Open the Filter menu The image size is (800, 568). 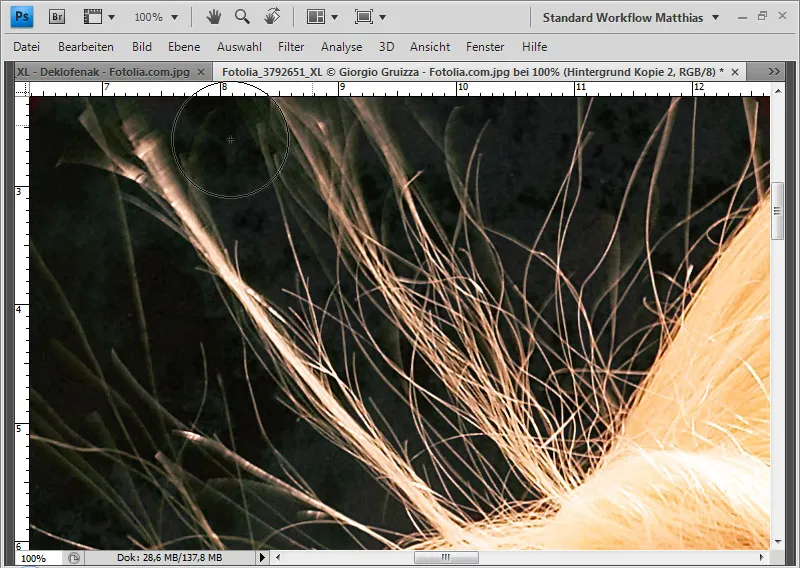coord(291,47)
